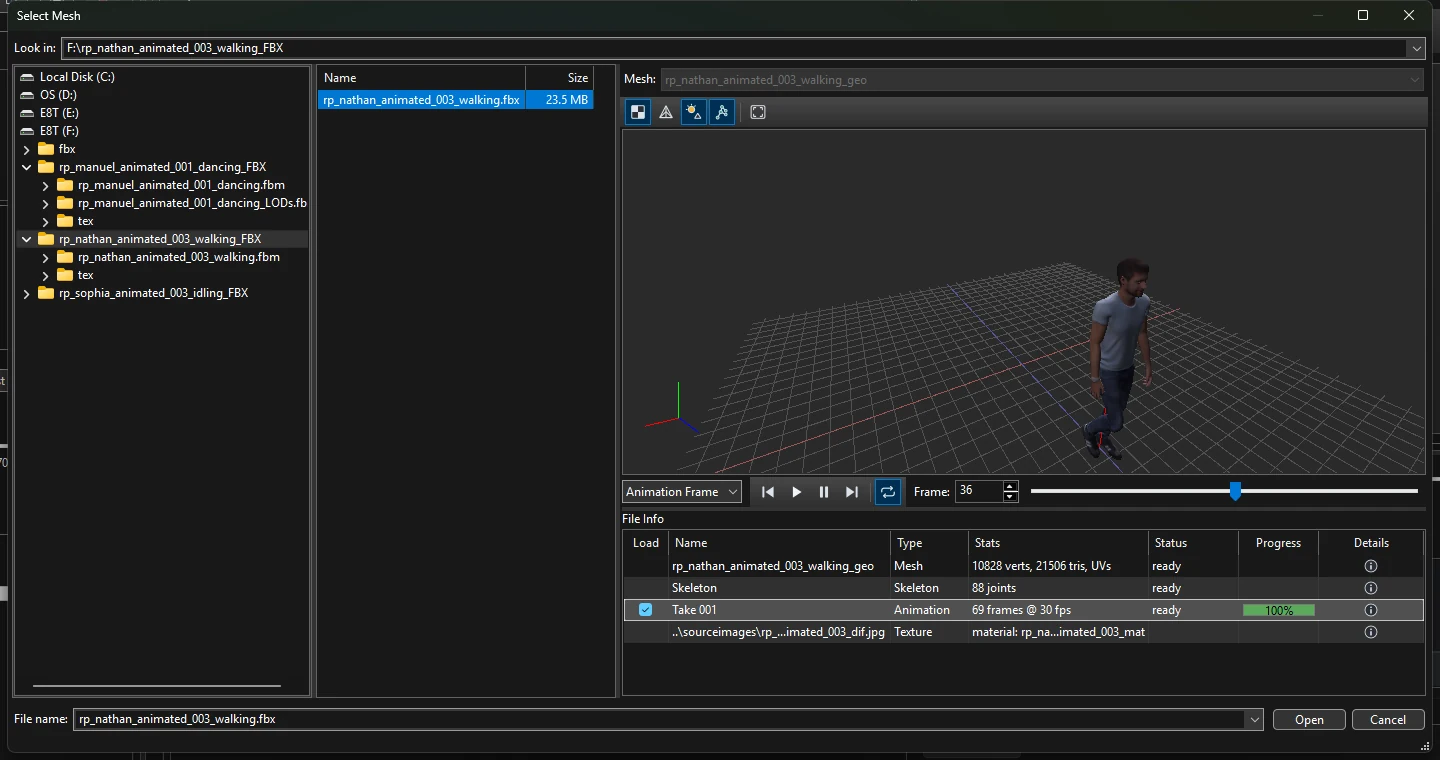Open the Look in path dropdown
The height and width of the screenshot is (760, 1440).
tap(1416, 48)
